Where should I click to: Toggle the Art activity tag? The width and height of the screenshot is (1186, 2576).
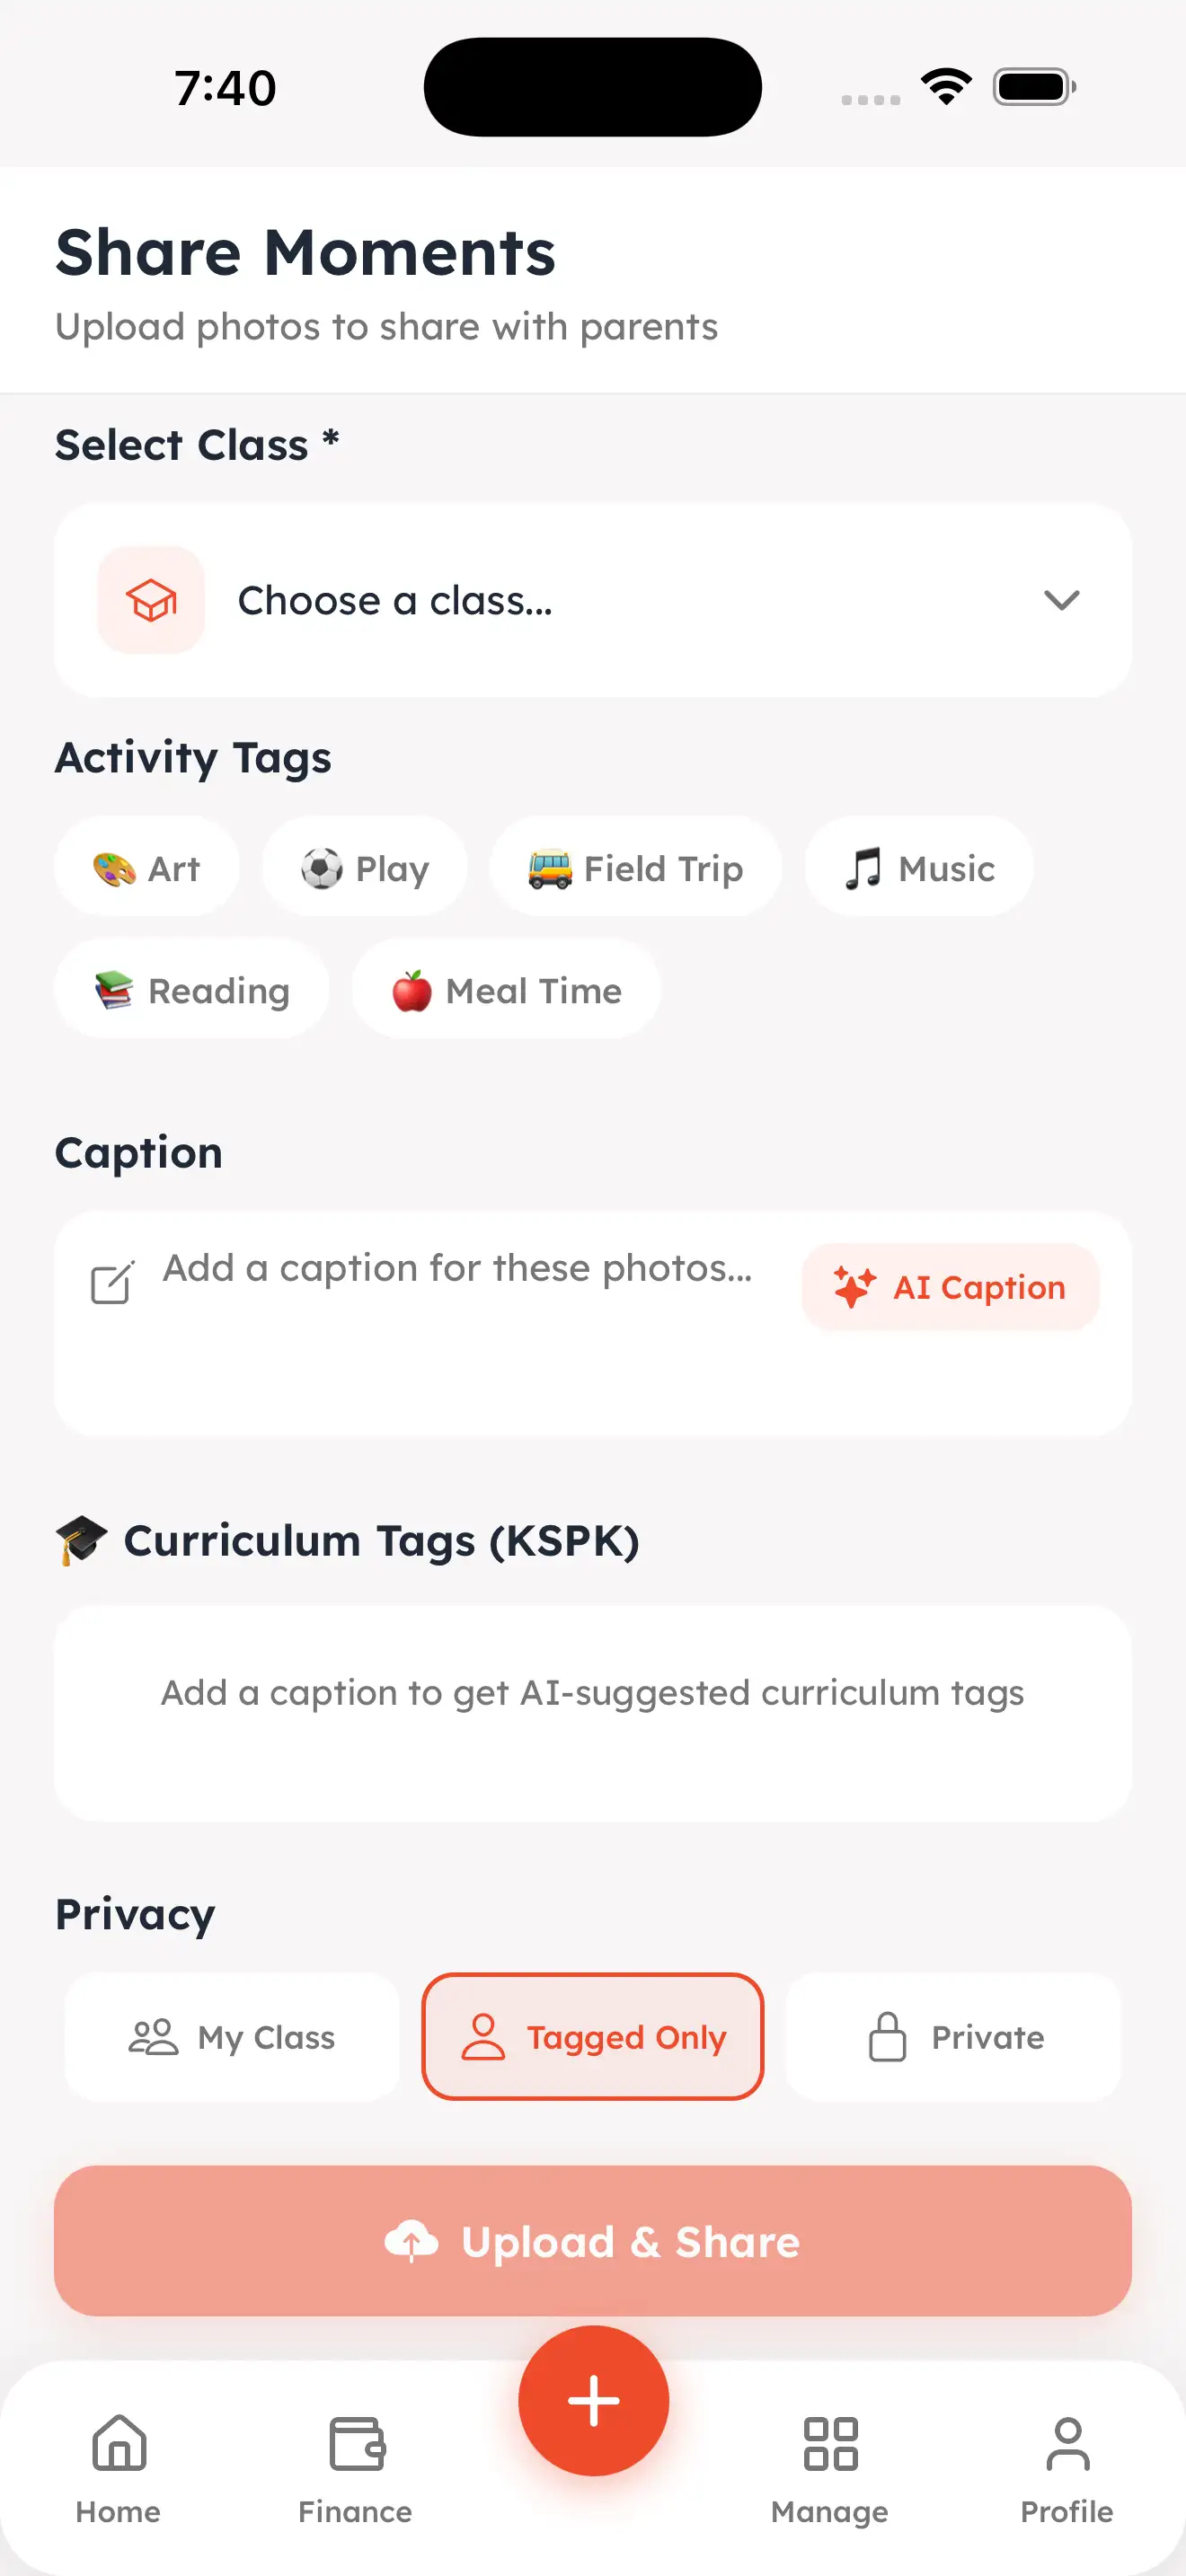(147, 868)
